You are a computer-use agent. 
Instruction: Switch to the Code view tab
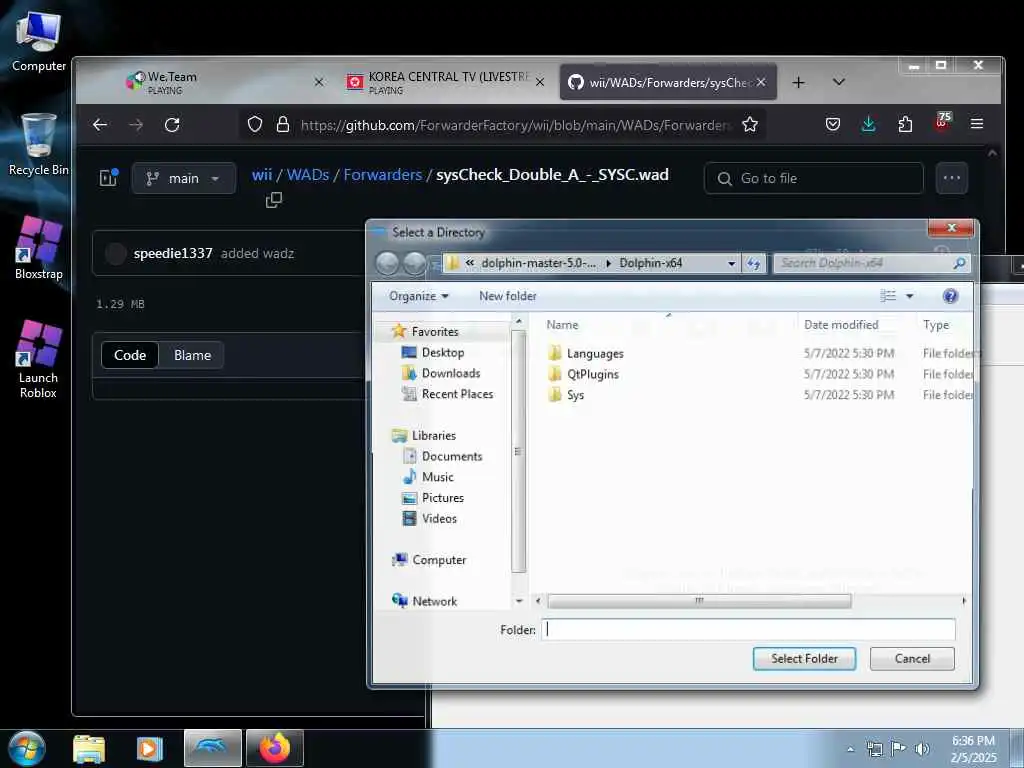click(130, 355)
